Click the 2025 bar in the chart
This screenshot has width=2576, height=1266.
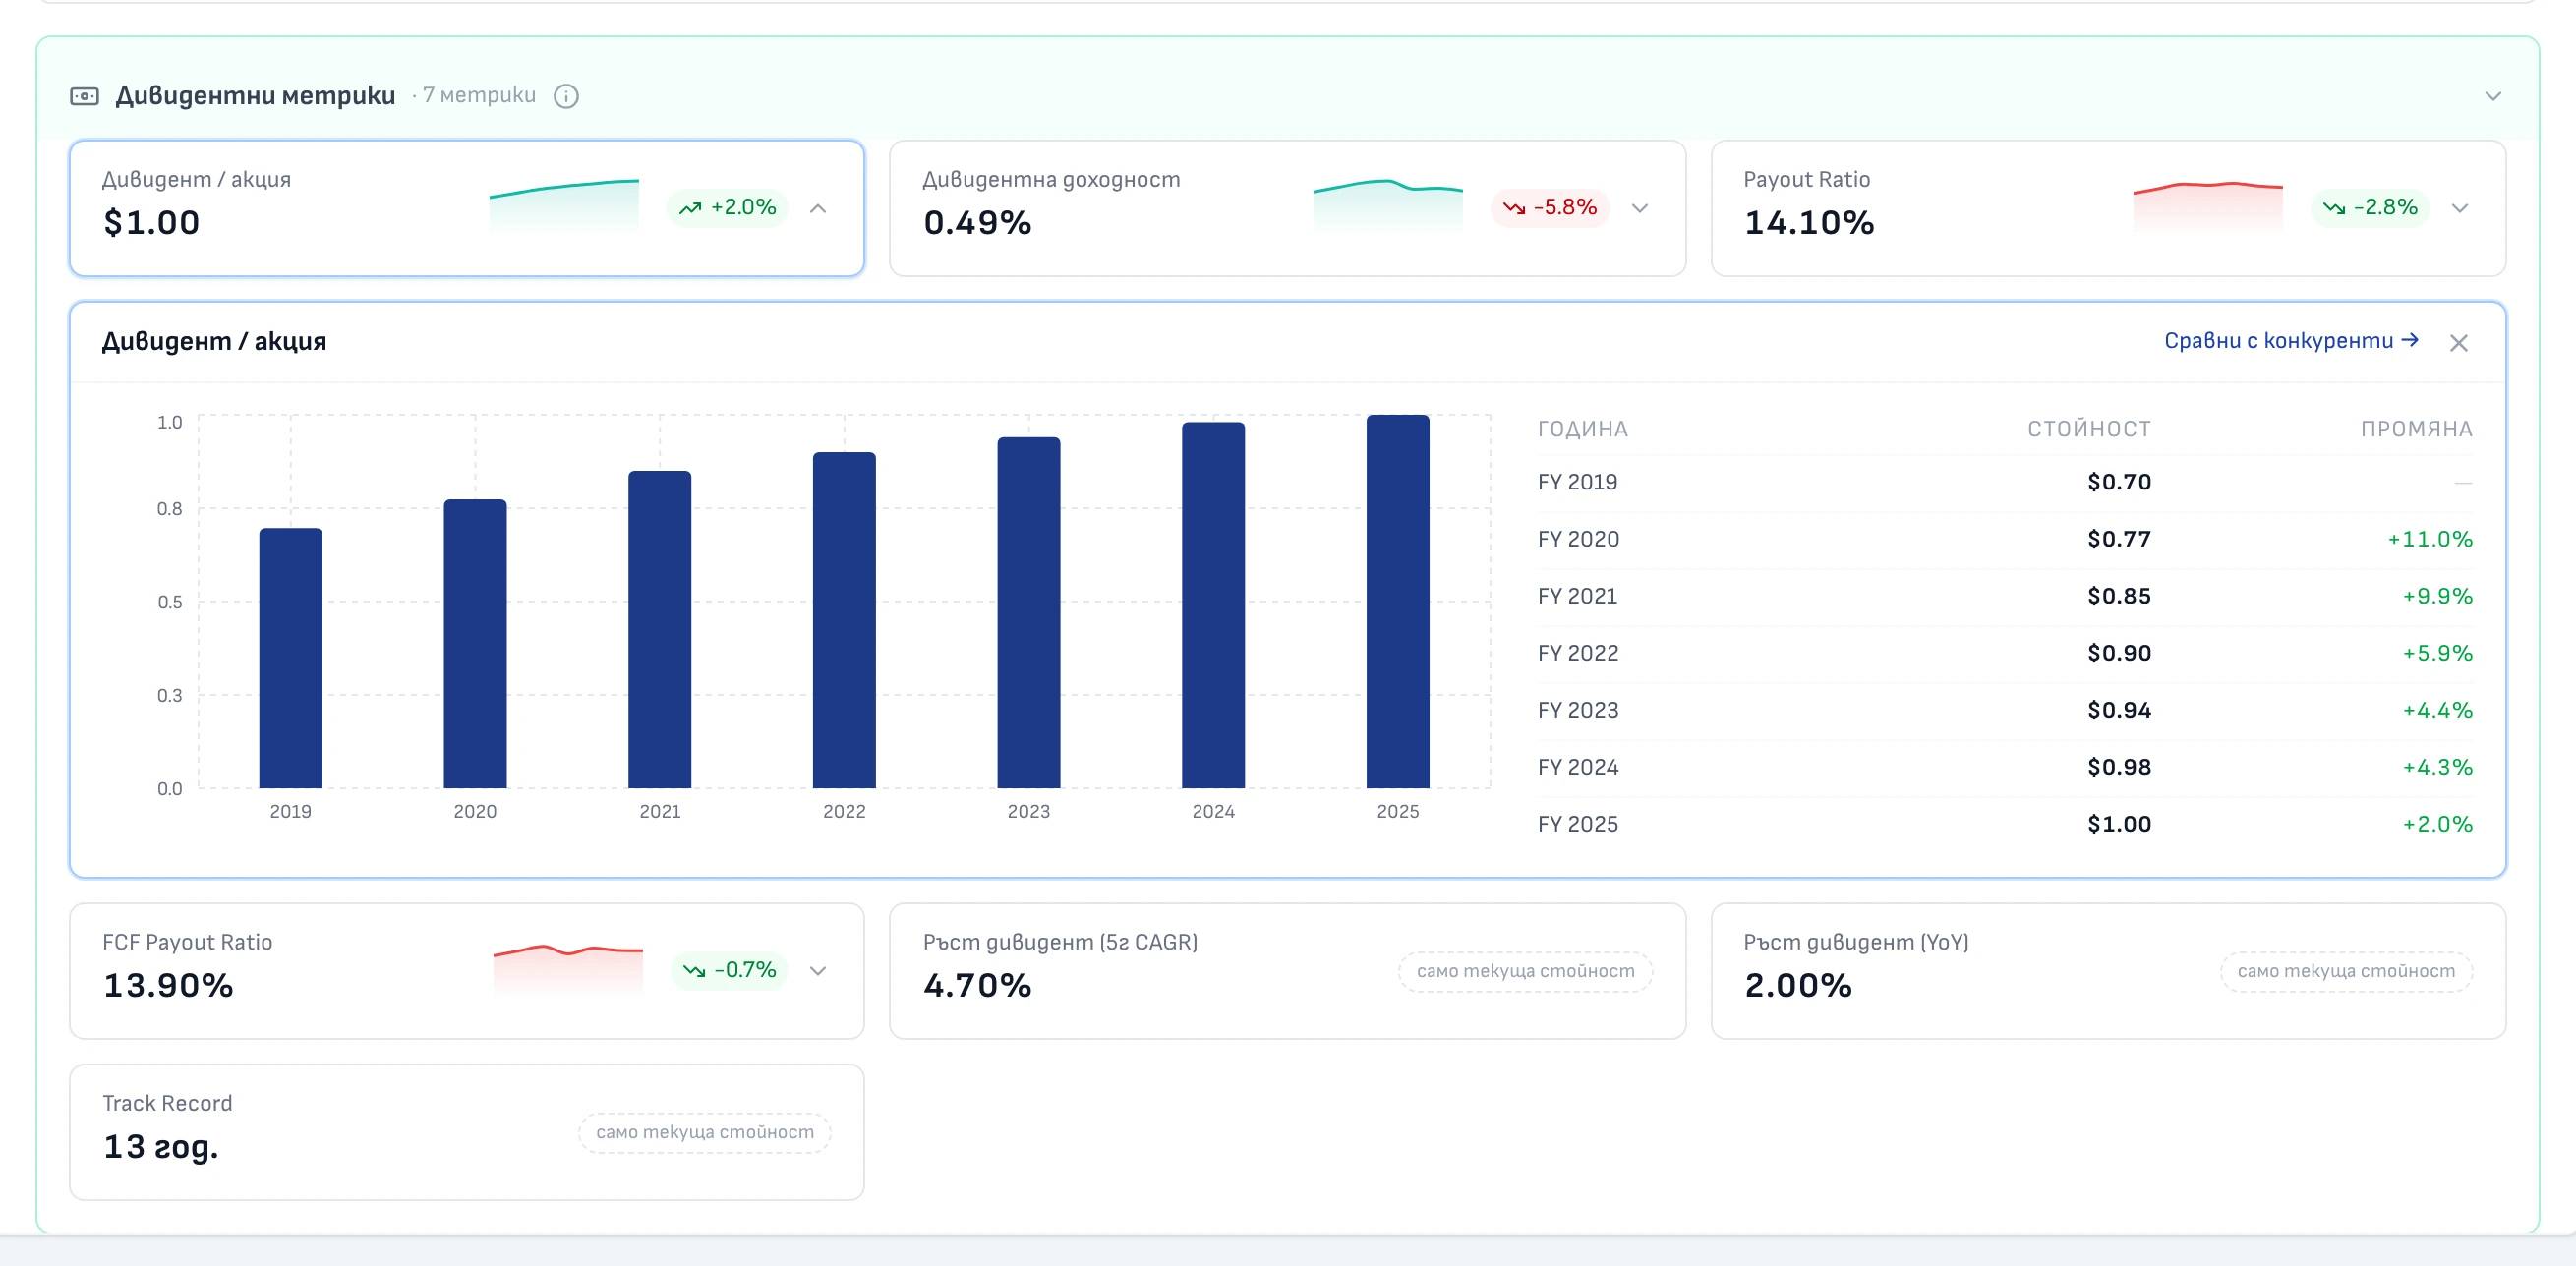(1398, 602)
